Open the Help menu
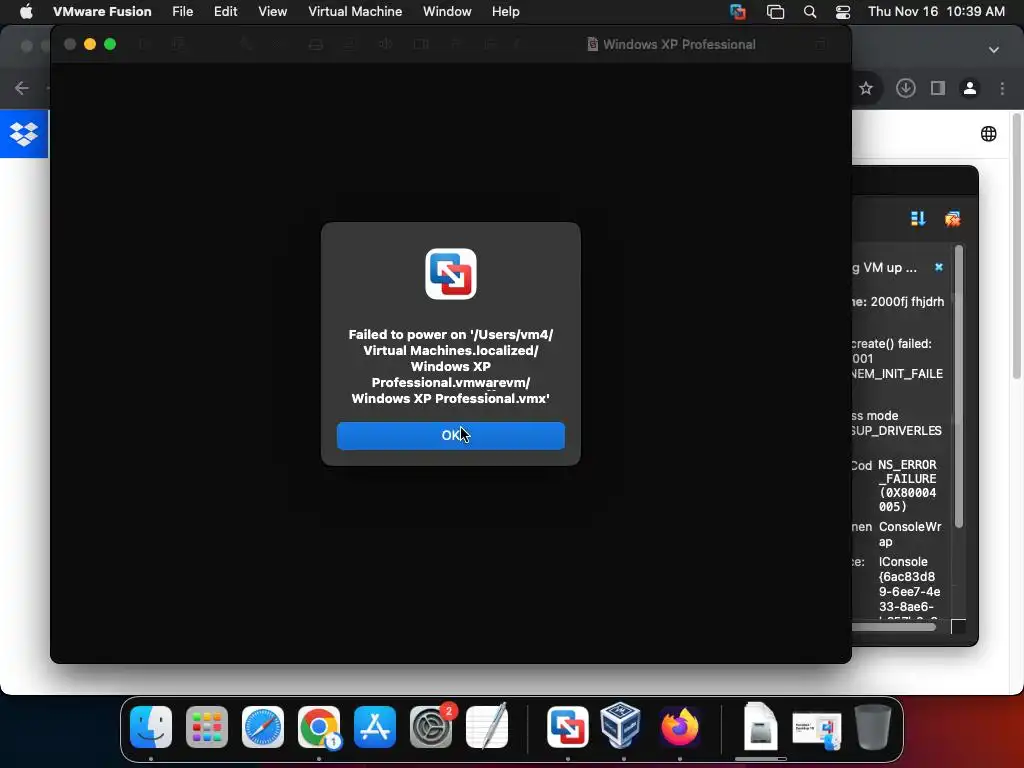1024x768 pixels. (x=505, y=11)
